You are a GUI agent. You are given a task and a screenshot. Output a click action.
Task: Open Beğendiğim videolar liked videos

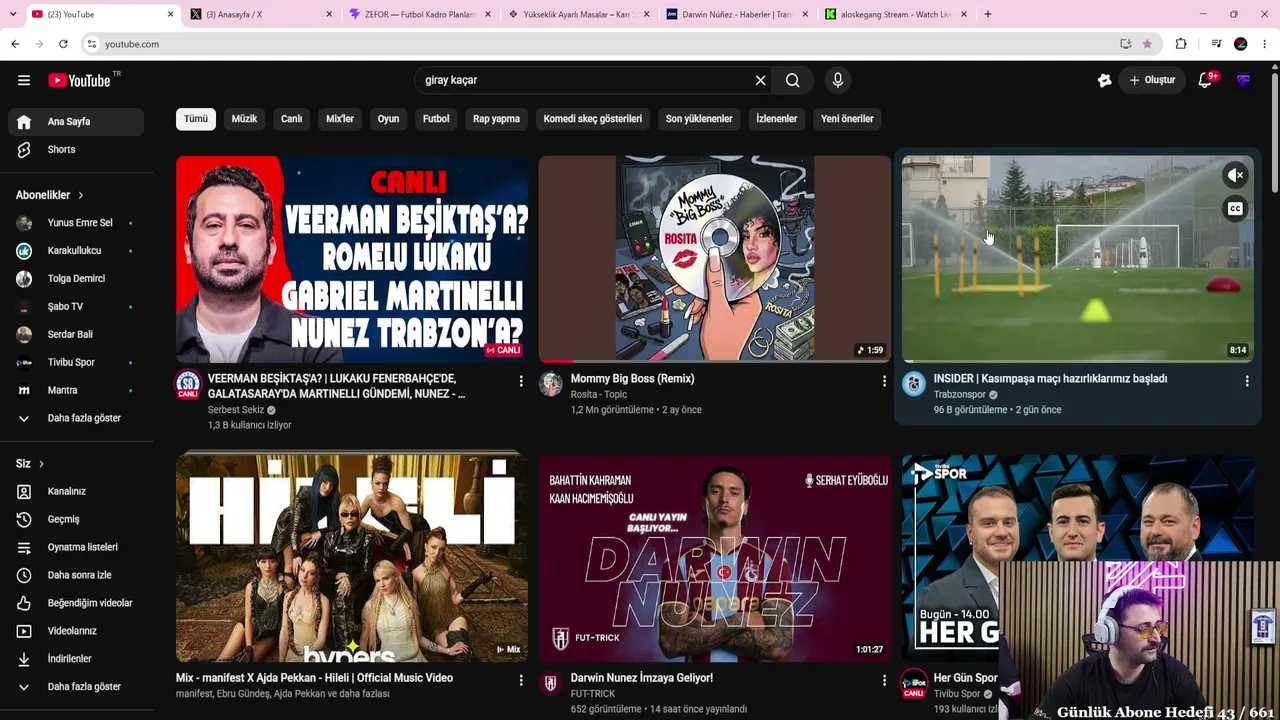tap(76, 603)
